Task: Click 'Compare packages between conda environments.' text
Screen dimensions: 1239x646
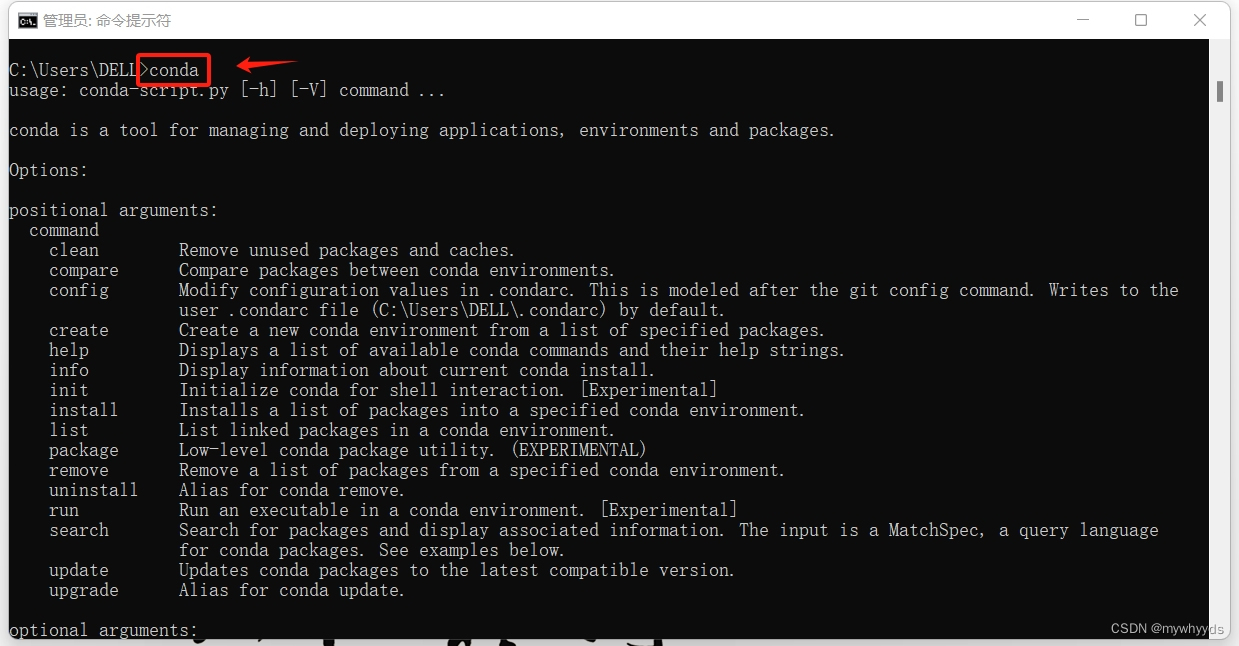Action: pyautogui.click(x=397, y=270)
